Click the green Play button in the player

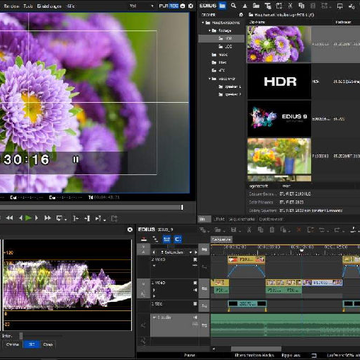(28, 218)
